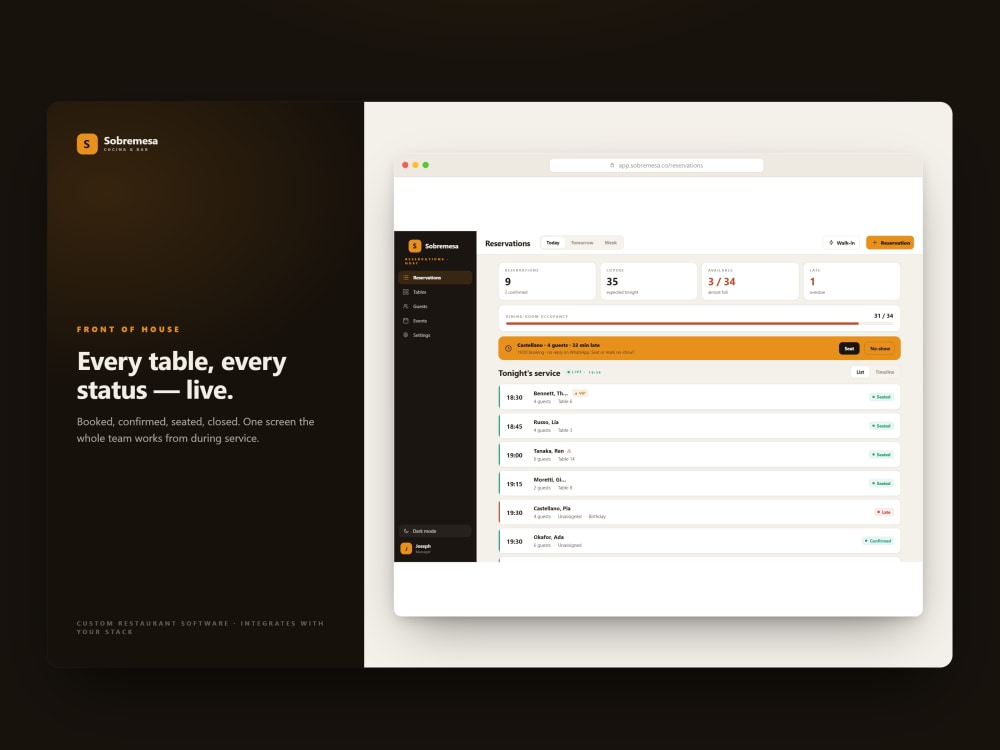The height and width of the screenshot is (750, 1000).
Task: Click the orange Reservation button
Action: [890, 243]
